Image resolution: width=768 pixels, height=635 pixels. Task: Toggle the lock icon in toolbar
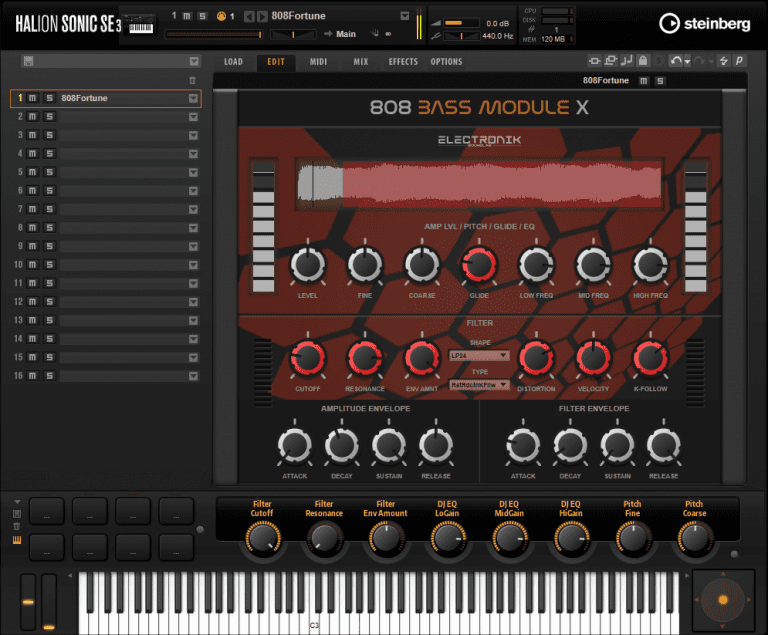[x=643, y=61]
